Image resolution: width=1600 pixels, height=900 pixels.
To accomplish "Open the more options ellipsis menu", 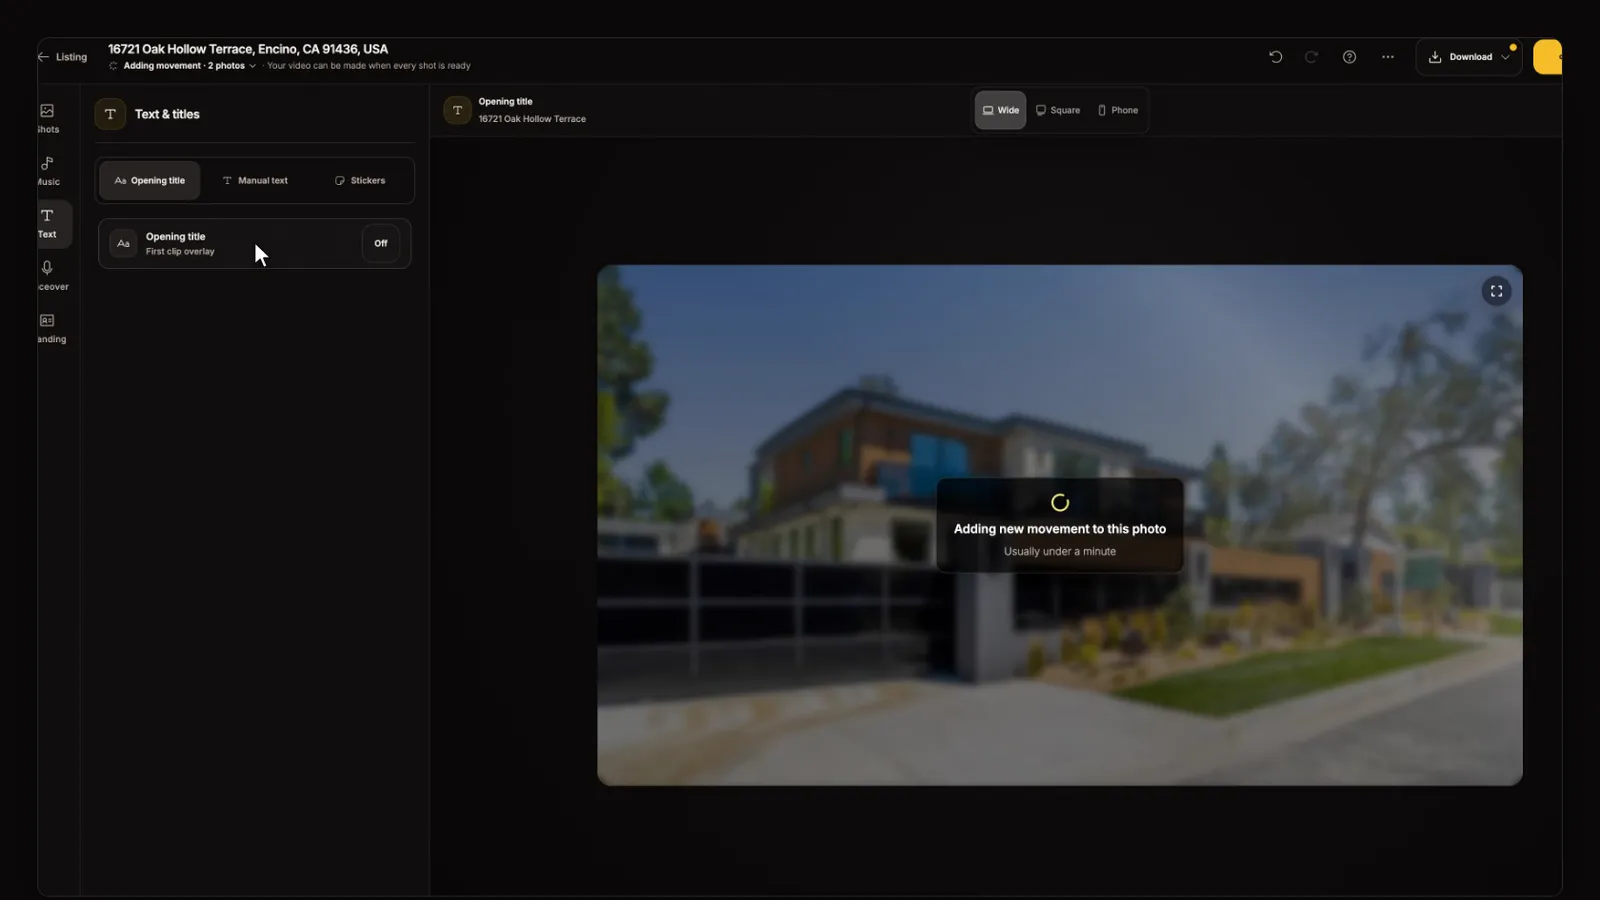I will [x=1388, y=57].
